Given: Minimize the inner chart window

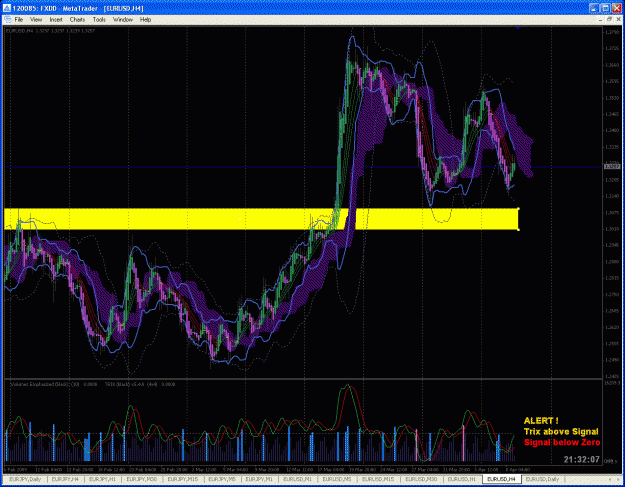Looking at the screenshot, I should pos(601,19).
